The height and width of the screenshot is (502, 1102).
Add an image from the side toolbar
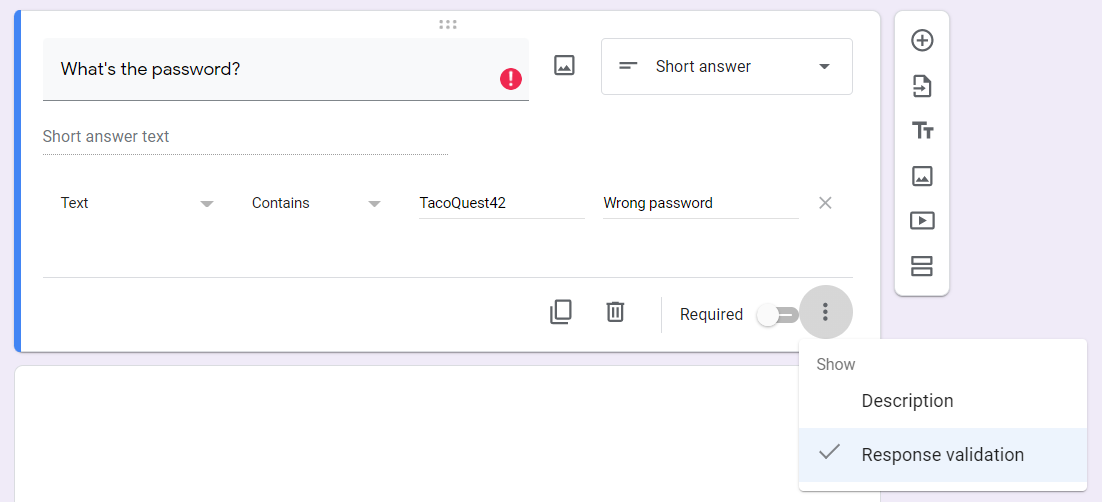click(921, 176)
